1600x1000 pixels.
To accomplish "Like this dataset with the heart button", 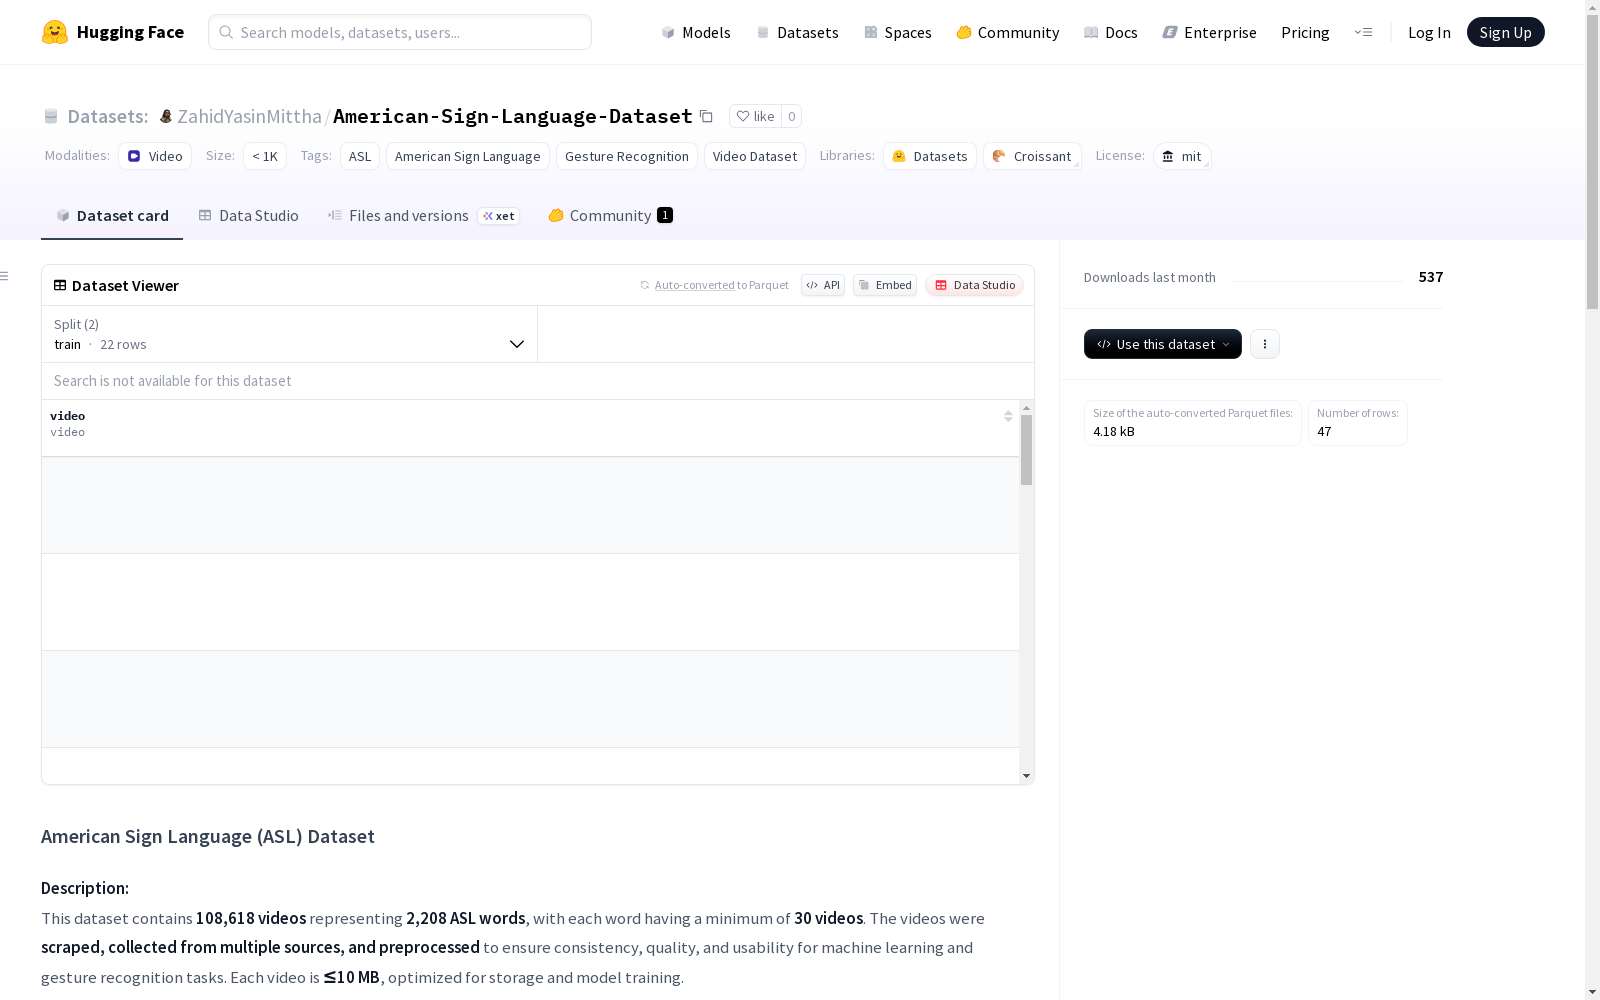I will (755, 116).
